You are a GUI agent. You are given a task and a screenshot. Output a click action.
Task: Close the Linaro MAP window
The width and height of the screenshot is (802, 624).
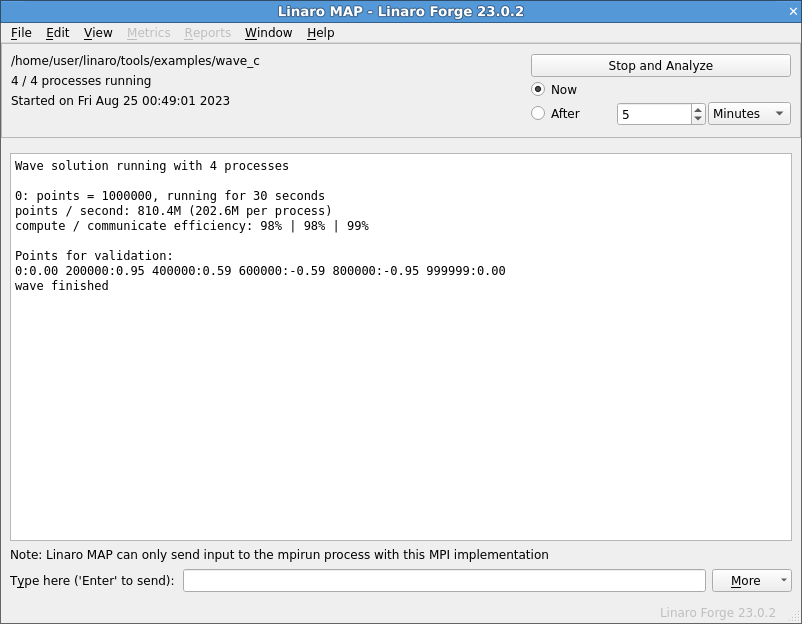pos(793,11)
